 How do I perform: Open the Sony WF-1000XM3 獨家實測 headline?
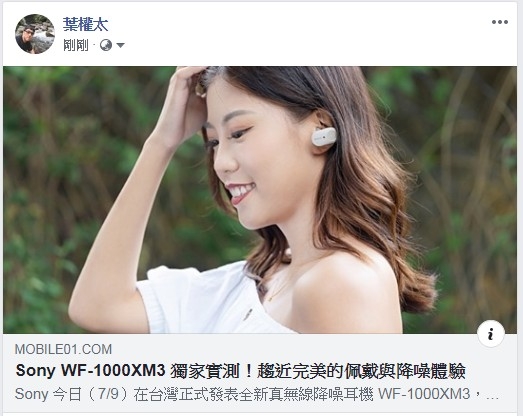[240, 371]
